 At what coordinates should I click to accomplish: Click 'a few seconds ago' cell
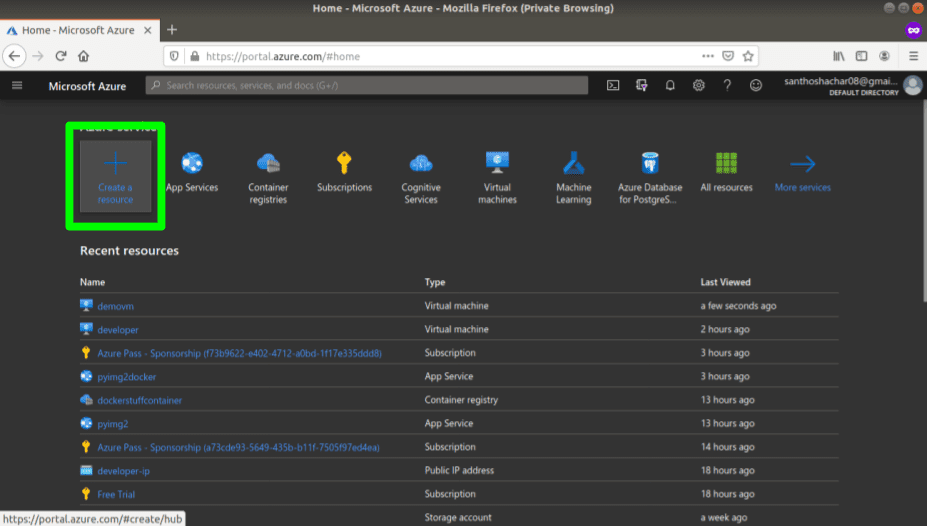[739, 307]
